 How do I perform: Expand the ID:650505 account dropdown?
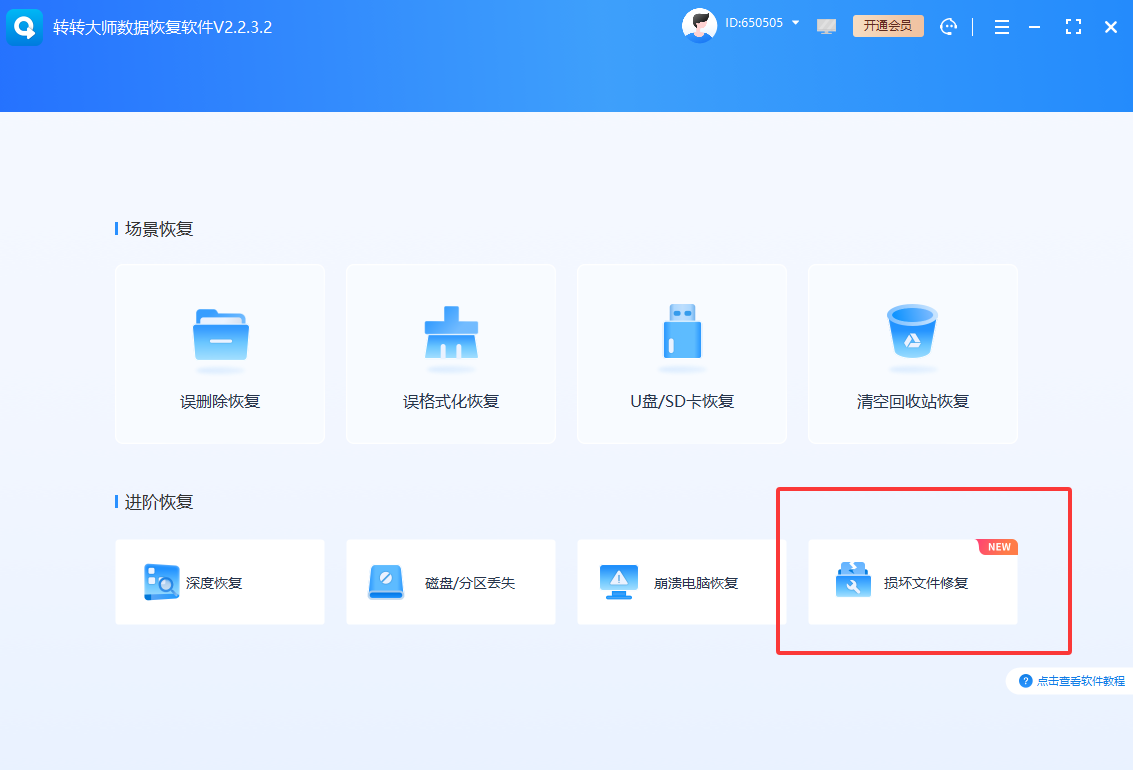coord(796,22)
